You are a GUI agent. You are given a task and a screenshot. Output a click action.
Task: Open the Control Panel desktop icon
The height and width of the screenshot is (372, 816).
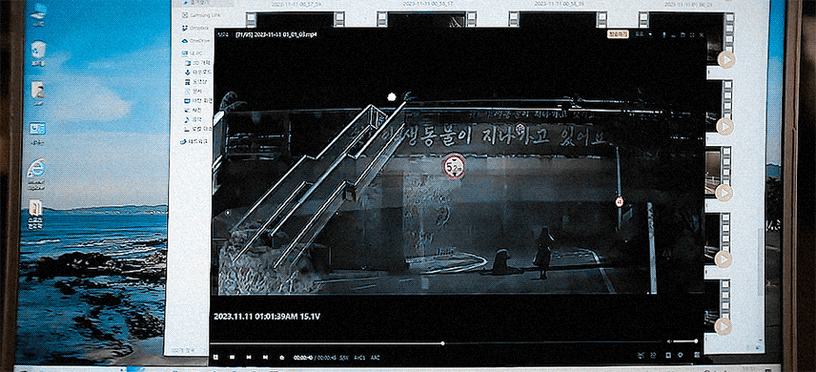point(37,132)
